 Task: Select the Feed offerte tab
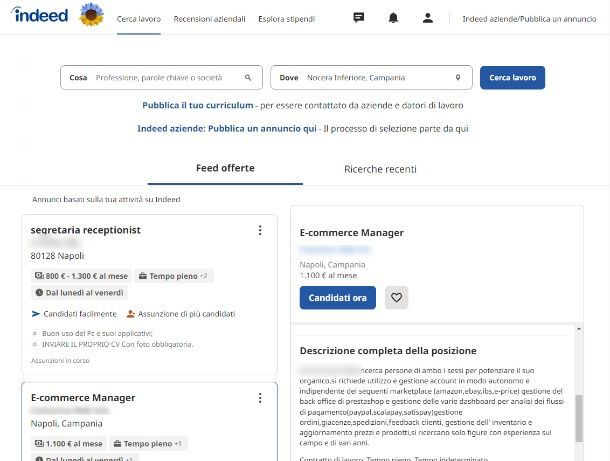coord(225,168)
